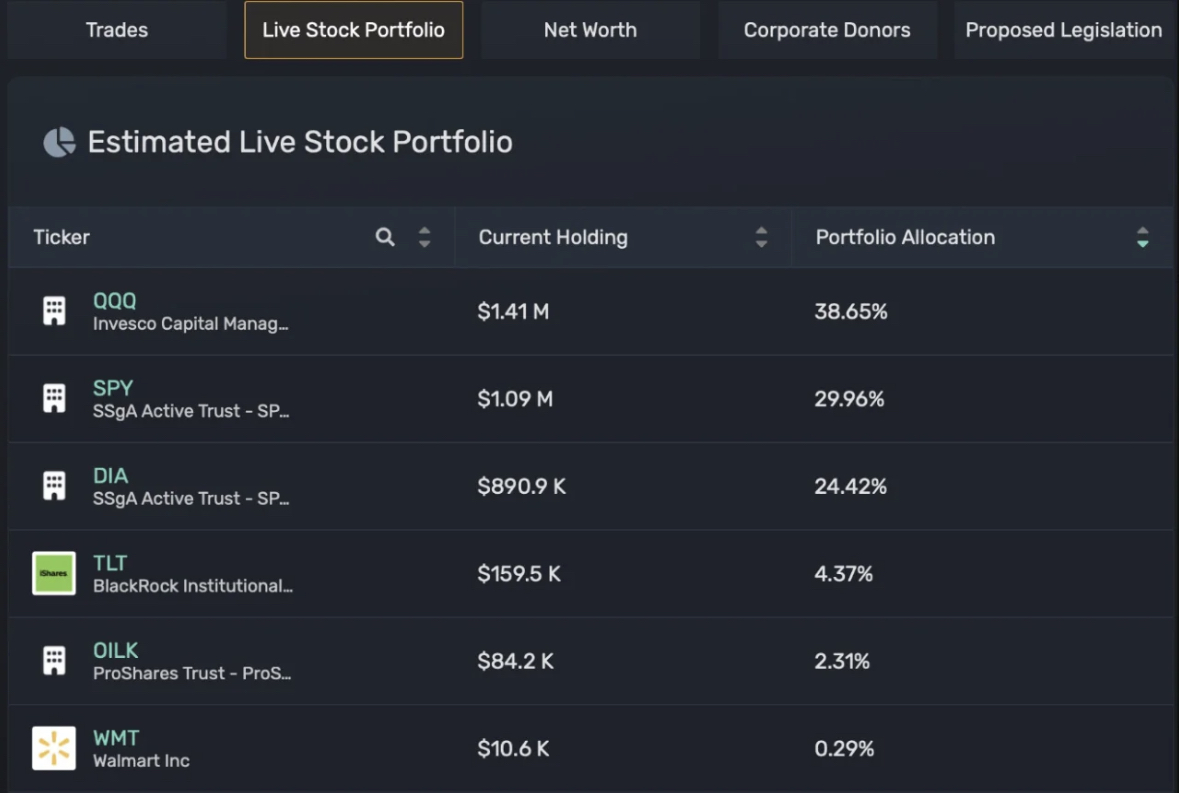Click the QQQ building icon
This screenshot has width=1179, height=793.
[54, 311]
